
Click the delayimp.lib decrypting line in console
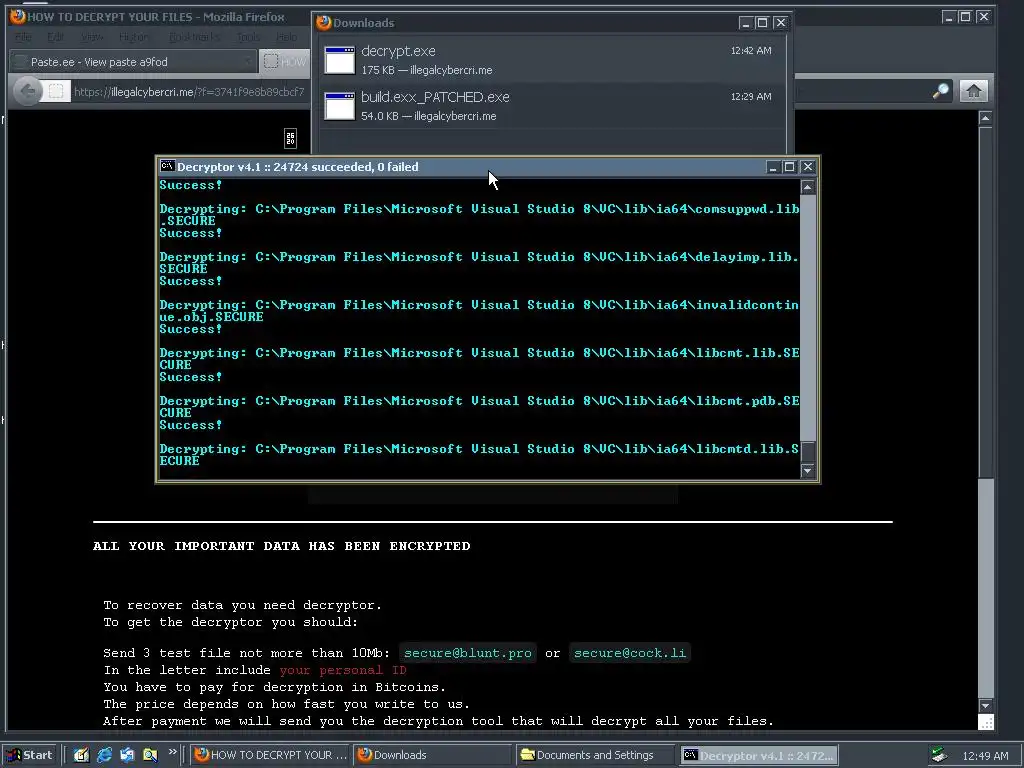point(479,263)
